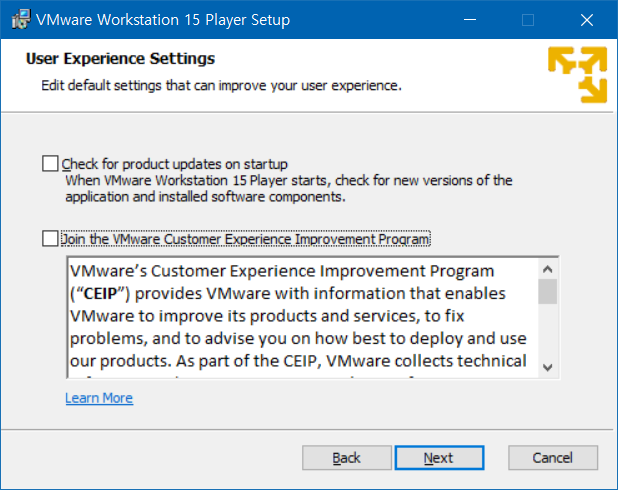Image resolution: width=618 pixels, height=490 pixels.
Task: Close the setup window with X
Action: 587,20
